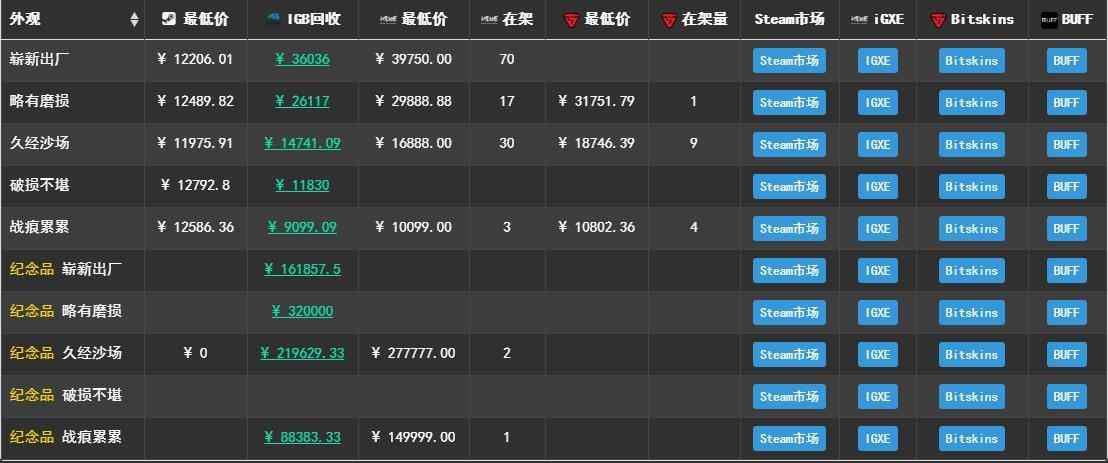
Task: Click Steam icon in 最低价 header
Action: point(169,19)
